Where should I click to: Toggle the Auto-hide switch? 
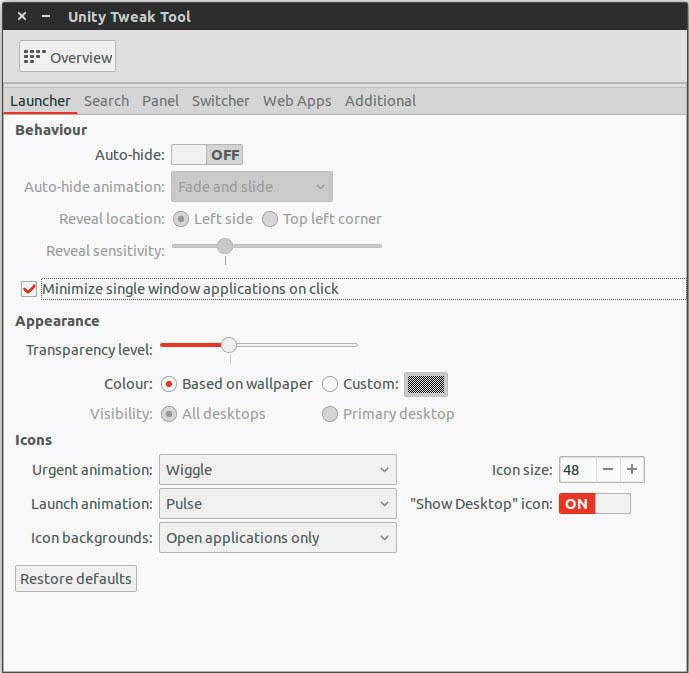point(207,155)
